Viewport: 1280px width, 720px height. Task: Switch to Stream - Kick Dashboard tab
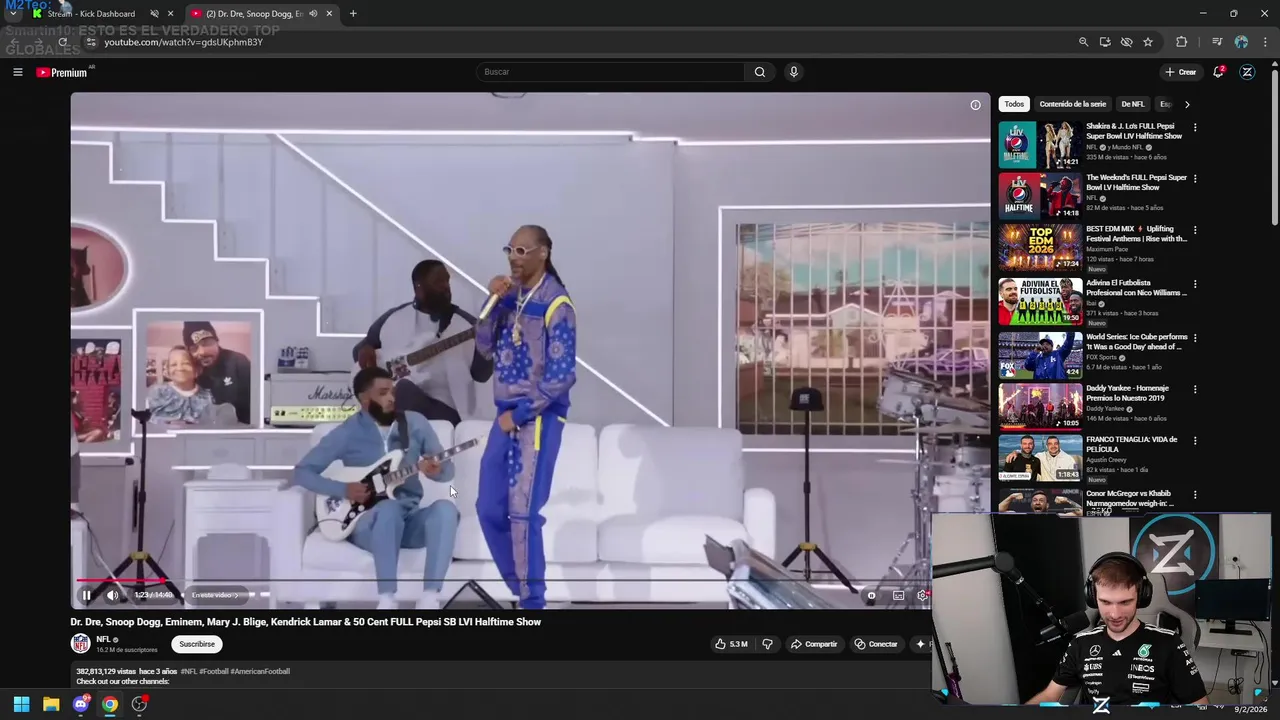click(x=91, y=14)
